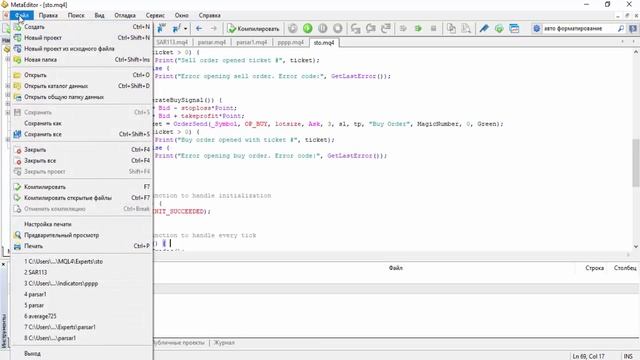Click the magnifier icon in the search box
Screen dimensions: 640x360
coord(621,29)
